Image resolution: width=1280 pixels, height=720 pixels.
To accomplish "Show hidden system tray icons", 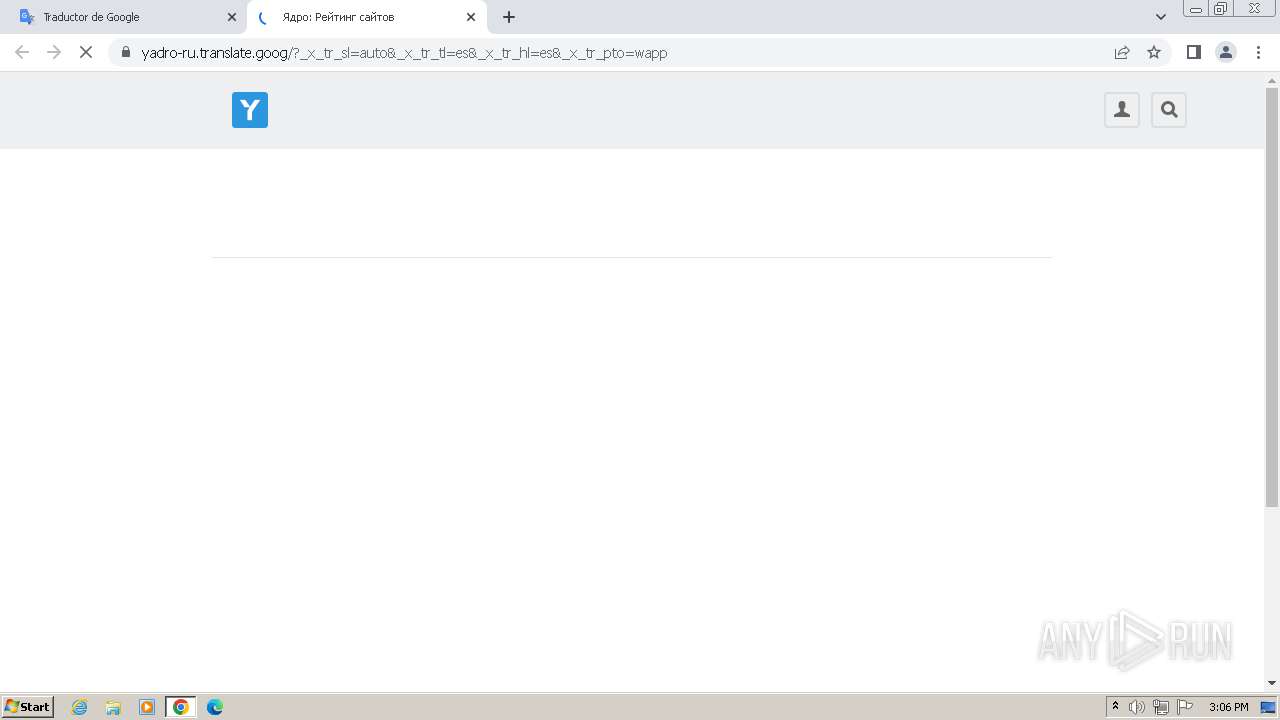I will coord(1116,707).
